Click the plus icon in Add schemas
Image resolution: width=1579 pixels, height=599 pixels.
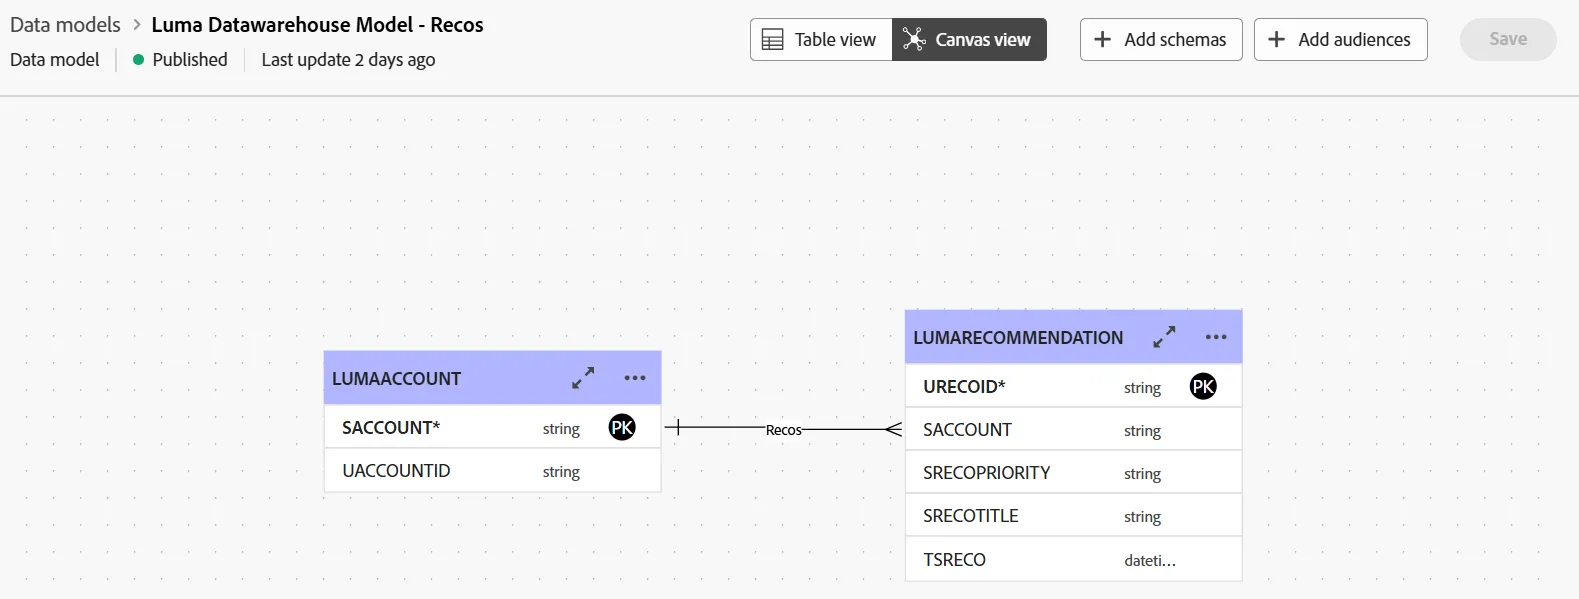(1103, 39)
